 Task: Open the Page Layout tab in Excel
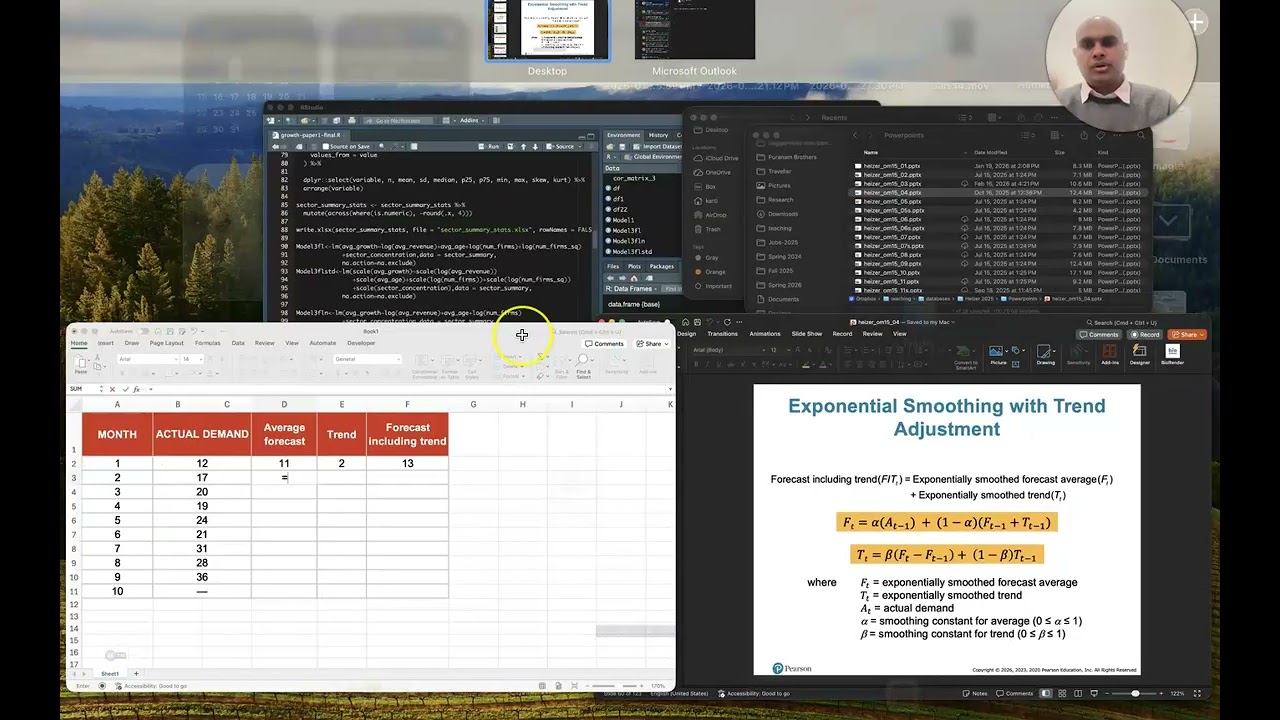coord(167,343)
